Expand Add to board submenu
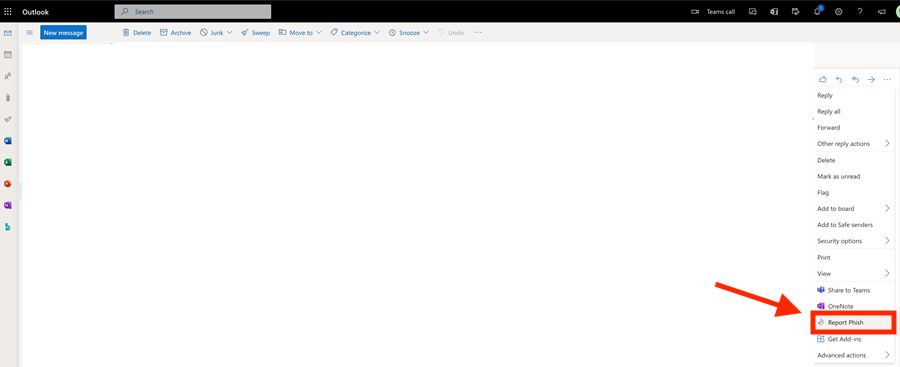900x367 pixels. click(854, 208)
